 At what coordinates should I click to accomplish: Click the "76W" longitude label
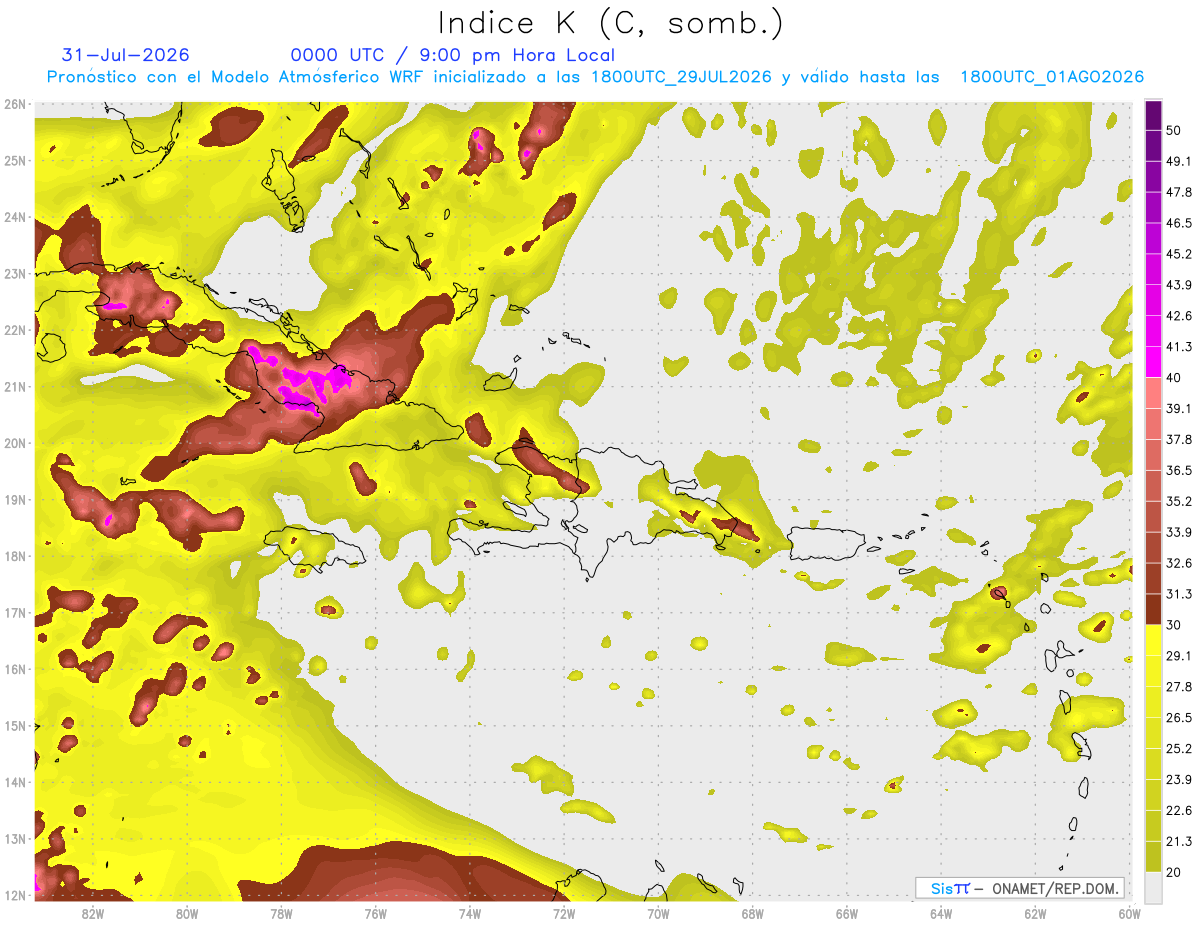[x=375, y=913]
